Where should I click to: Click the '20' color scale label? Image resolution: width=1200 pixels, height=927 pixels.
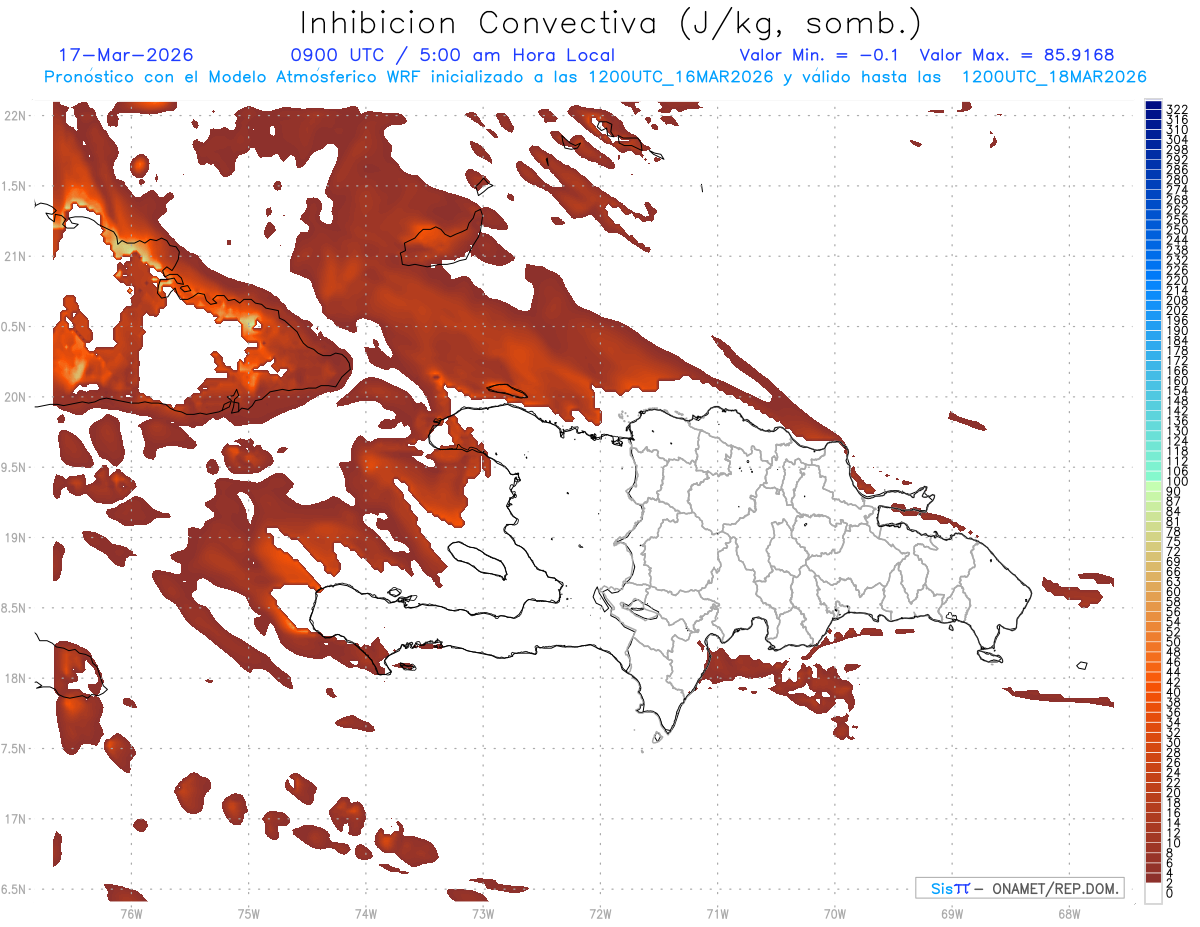pyautogui.click(x=1174, y=792)
